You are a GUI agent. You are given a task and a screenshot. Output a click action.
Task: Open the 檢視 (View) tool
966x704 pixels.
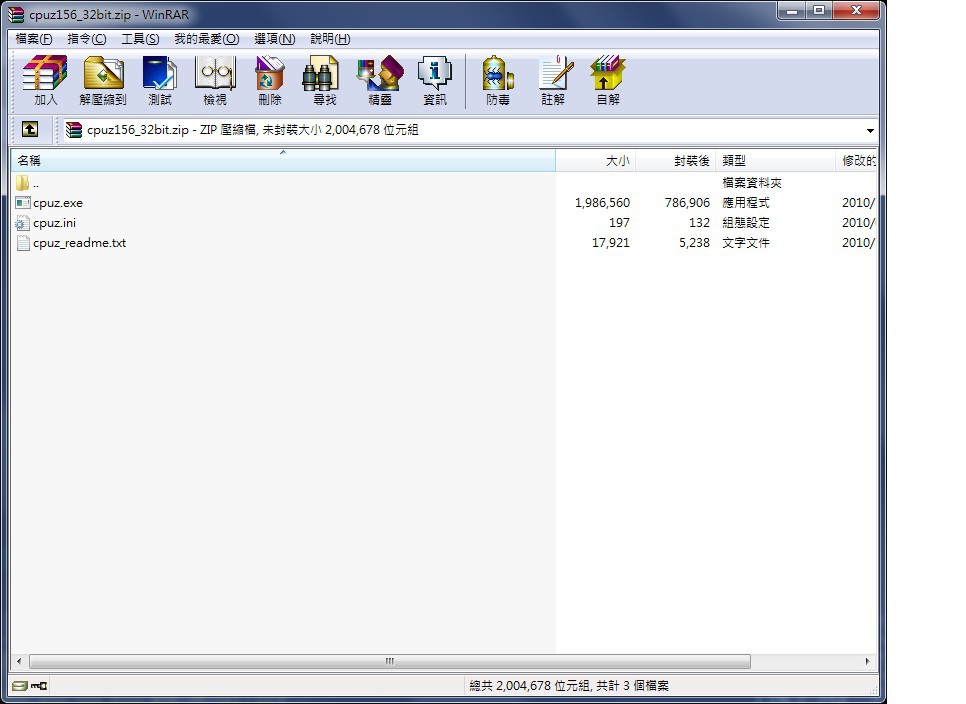pos(215,80)
